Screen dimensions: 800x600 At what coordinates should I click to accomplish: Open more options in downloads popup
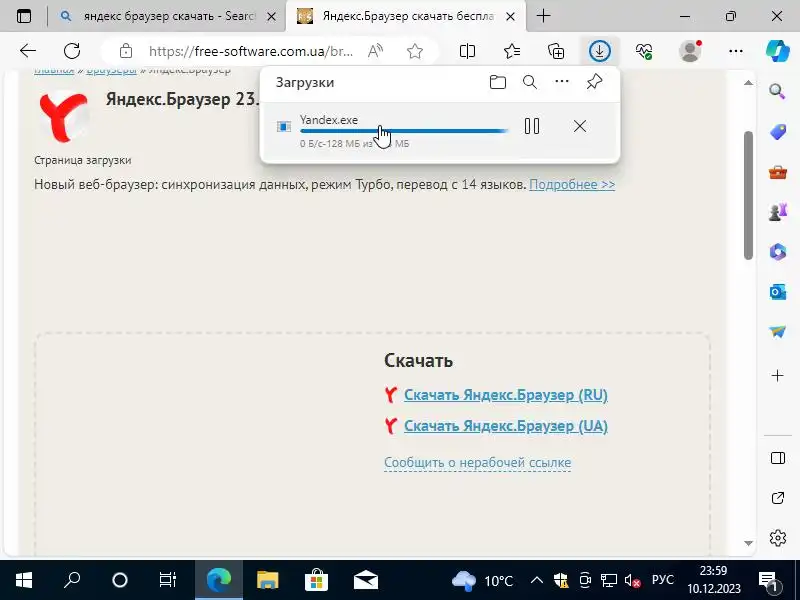tap(562, 82)
